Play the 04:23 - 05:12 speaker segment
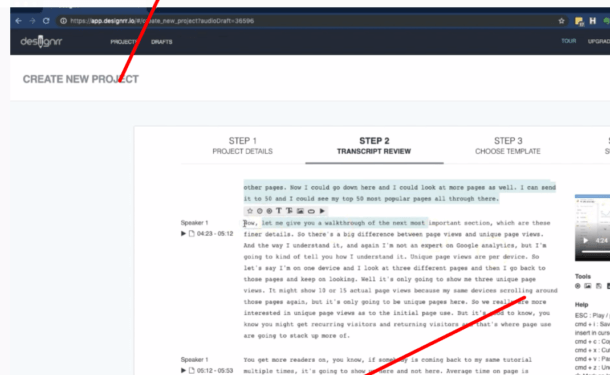 [x=183, y=233]
